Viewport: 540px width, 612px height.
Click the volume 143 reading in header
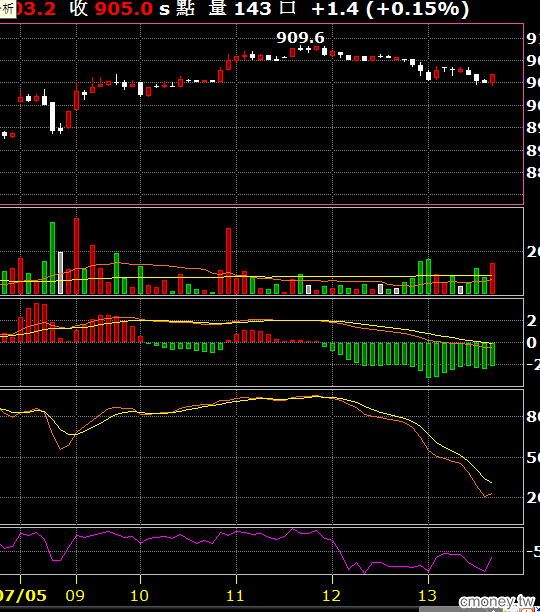click(x=252, y=9)
